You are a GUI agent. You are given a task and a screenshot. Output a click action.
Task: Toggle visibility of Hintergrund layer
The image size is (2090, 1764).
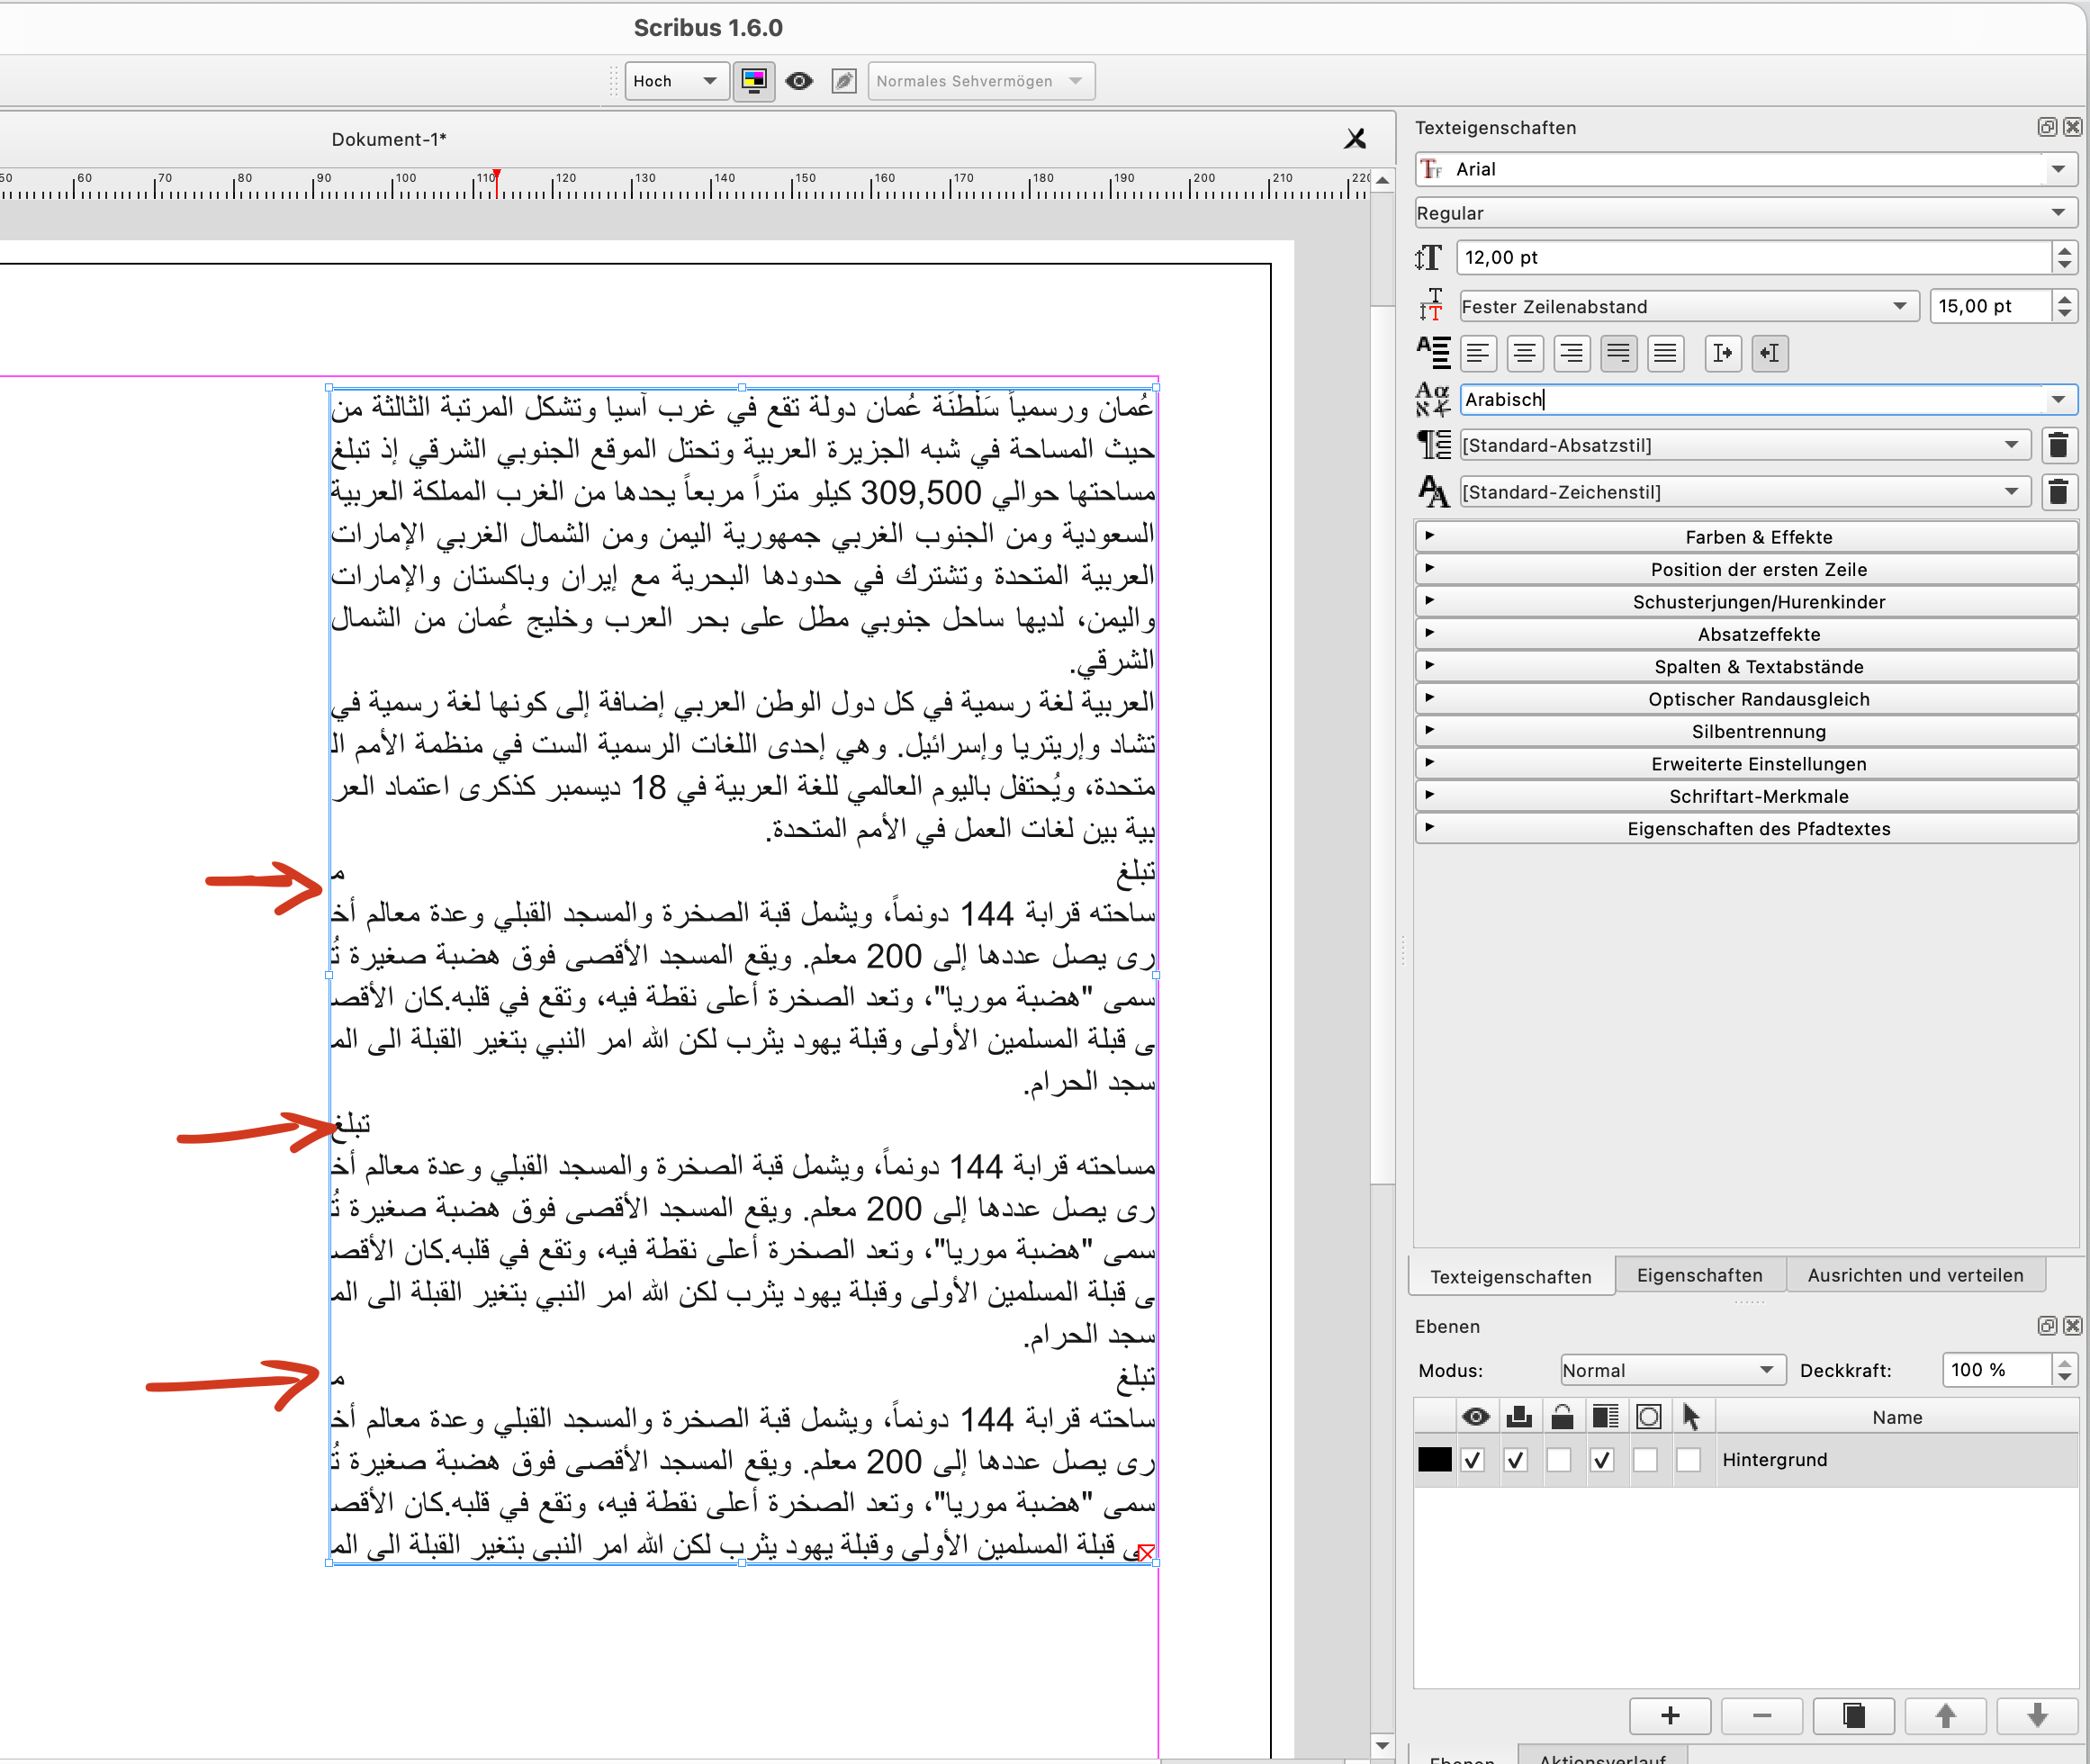[x=1472, y=1460]
